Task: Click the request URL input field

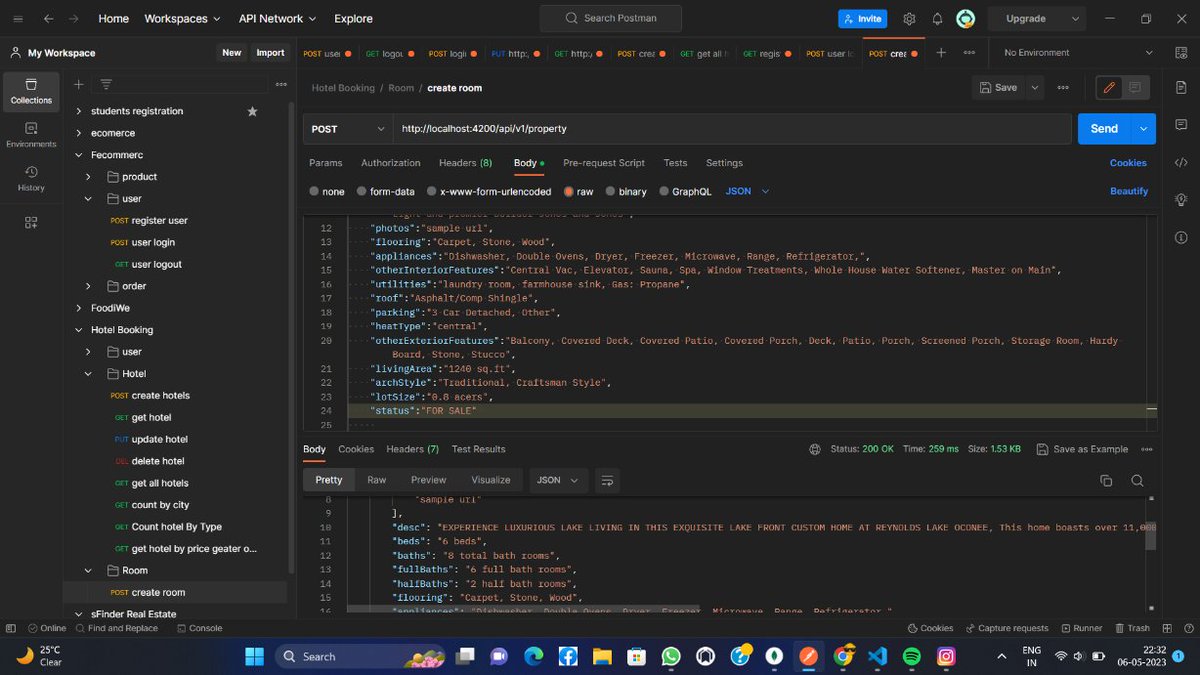Action: [x=731, y=129]
